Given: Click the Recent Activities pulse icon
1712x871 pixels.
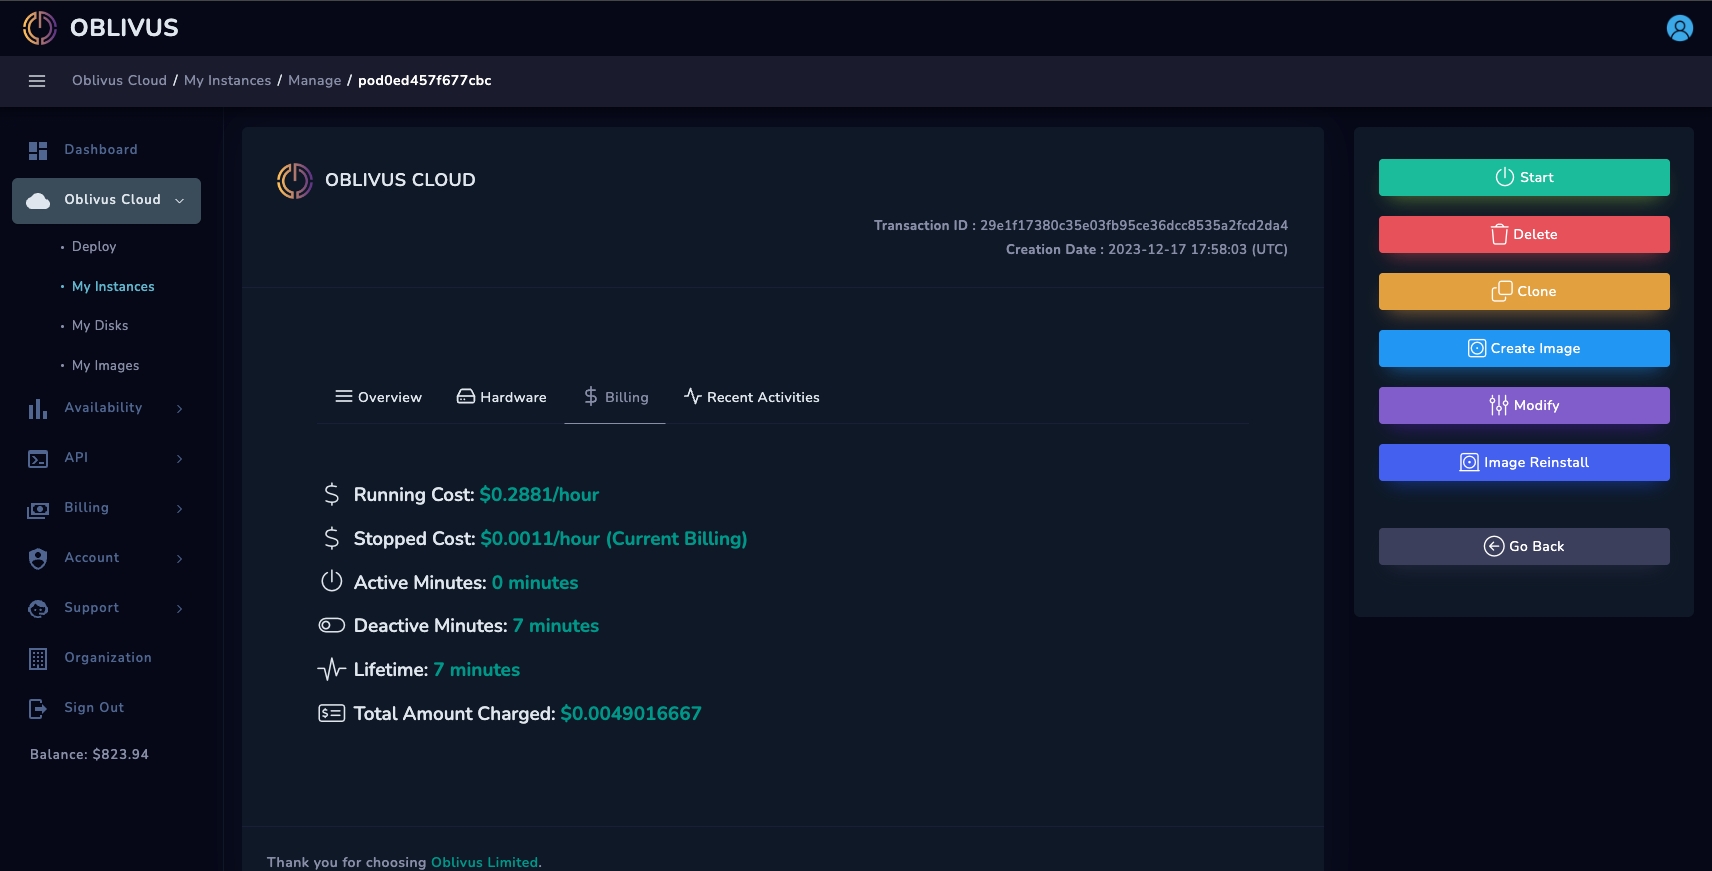Looking at the screenshot, I should (x=693, y=396).
